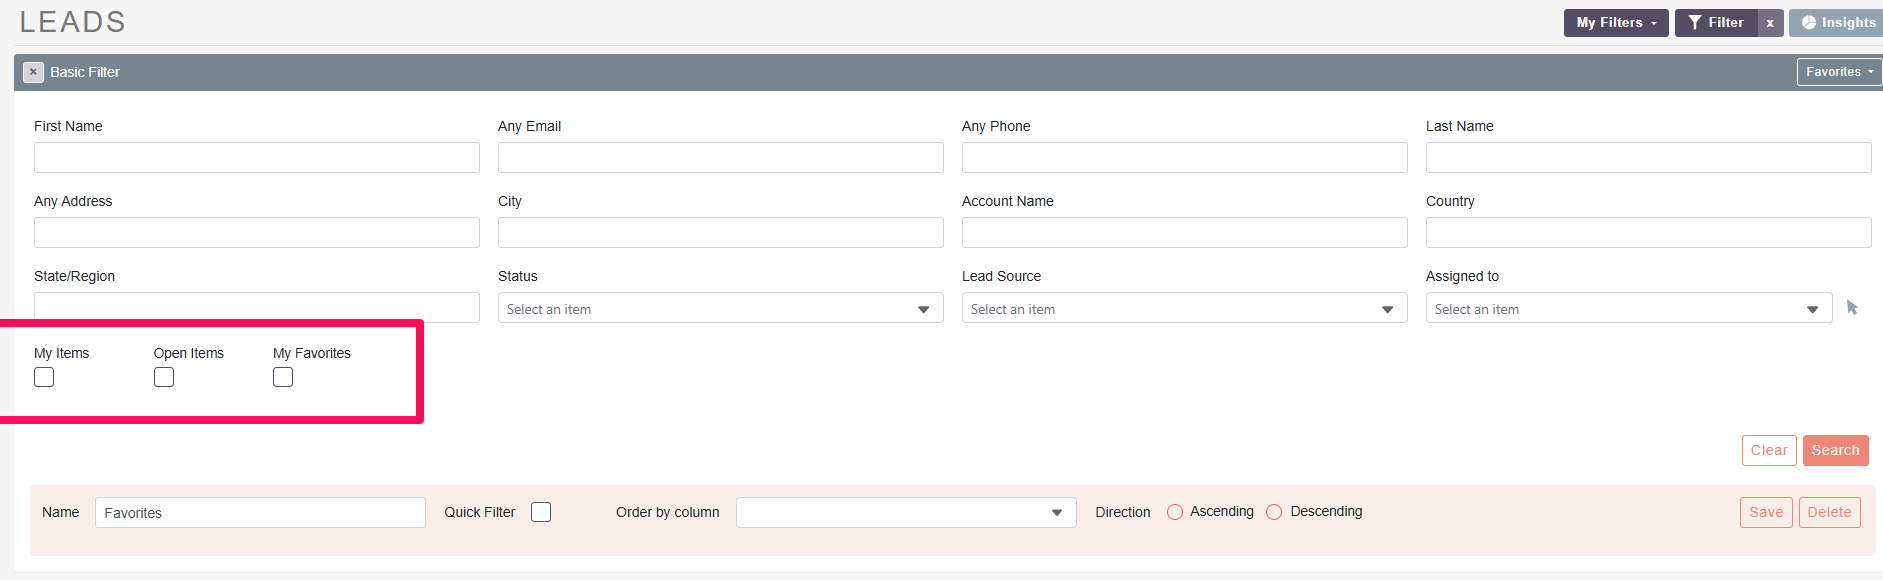
Task: Open the Order by column dropdown
Action: (x=906, y=513)
